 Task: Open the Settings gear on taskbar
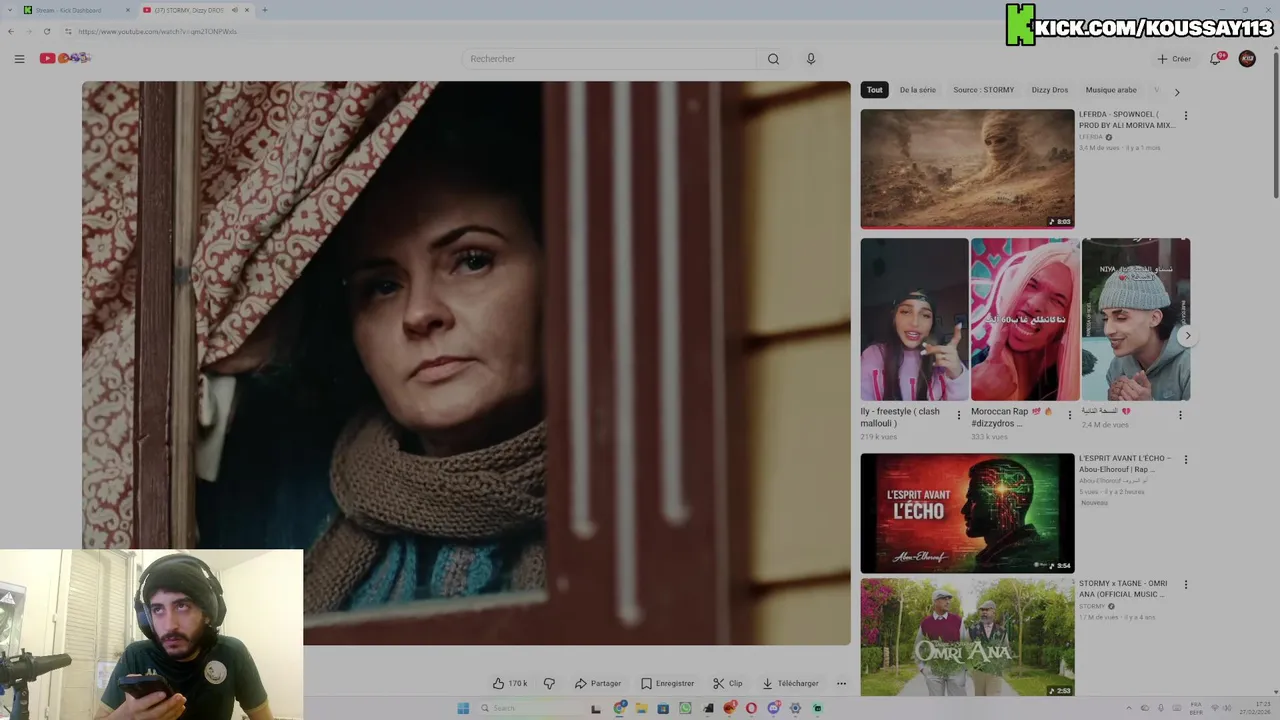(795, 708)
